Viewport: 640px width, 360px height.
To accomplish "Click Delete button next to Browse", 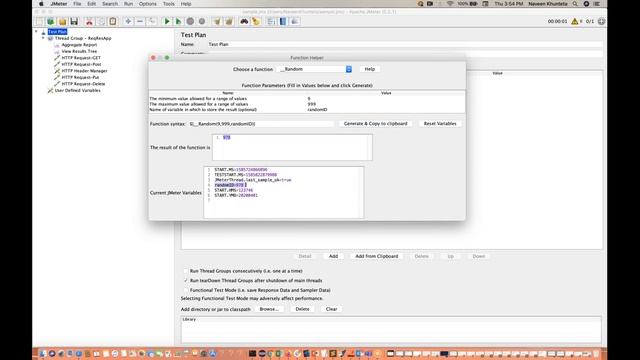I will [x=302, y=309].
